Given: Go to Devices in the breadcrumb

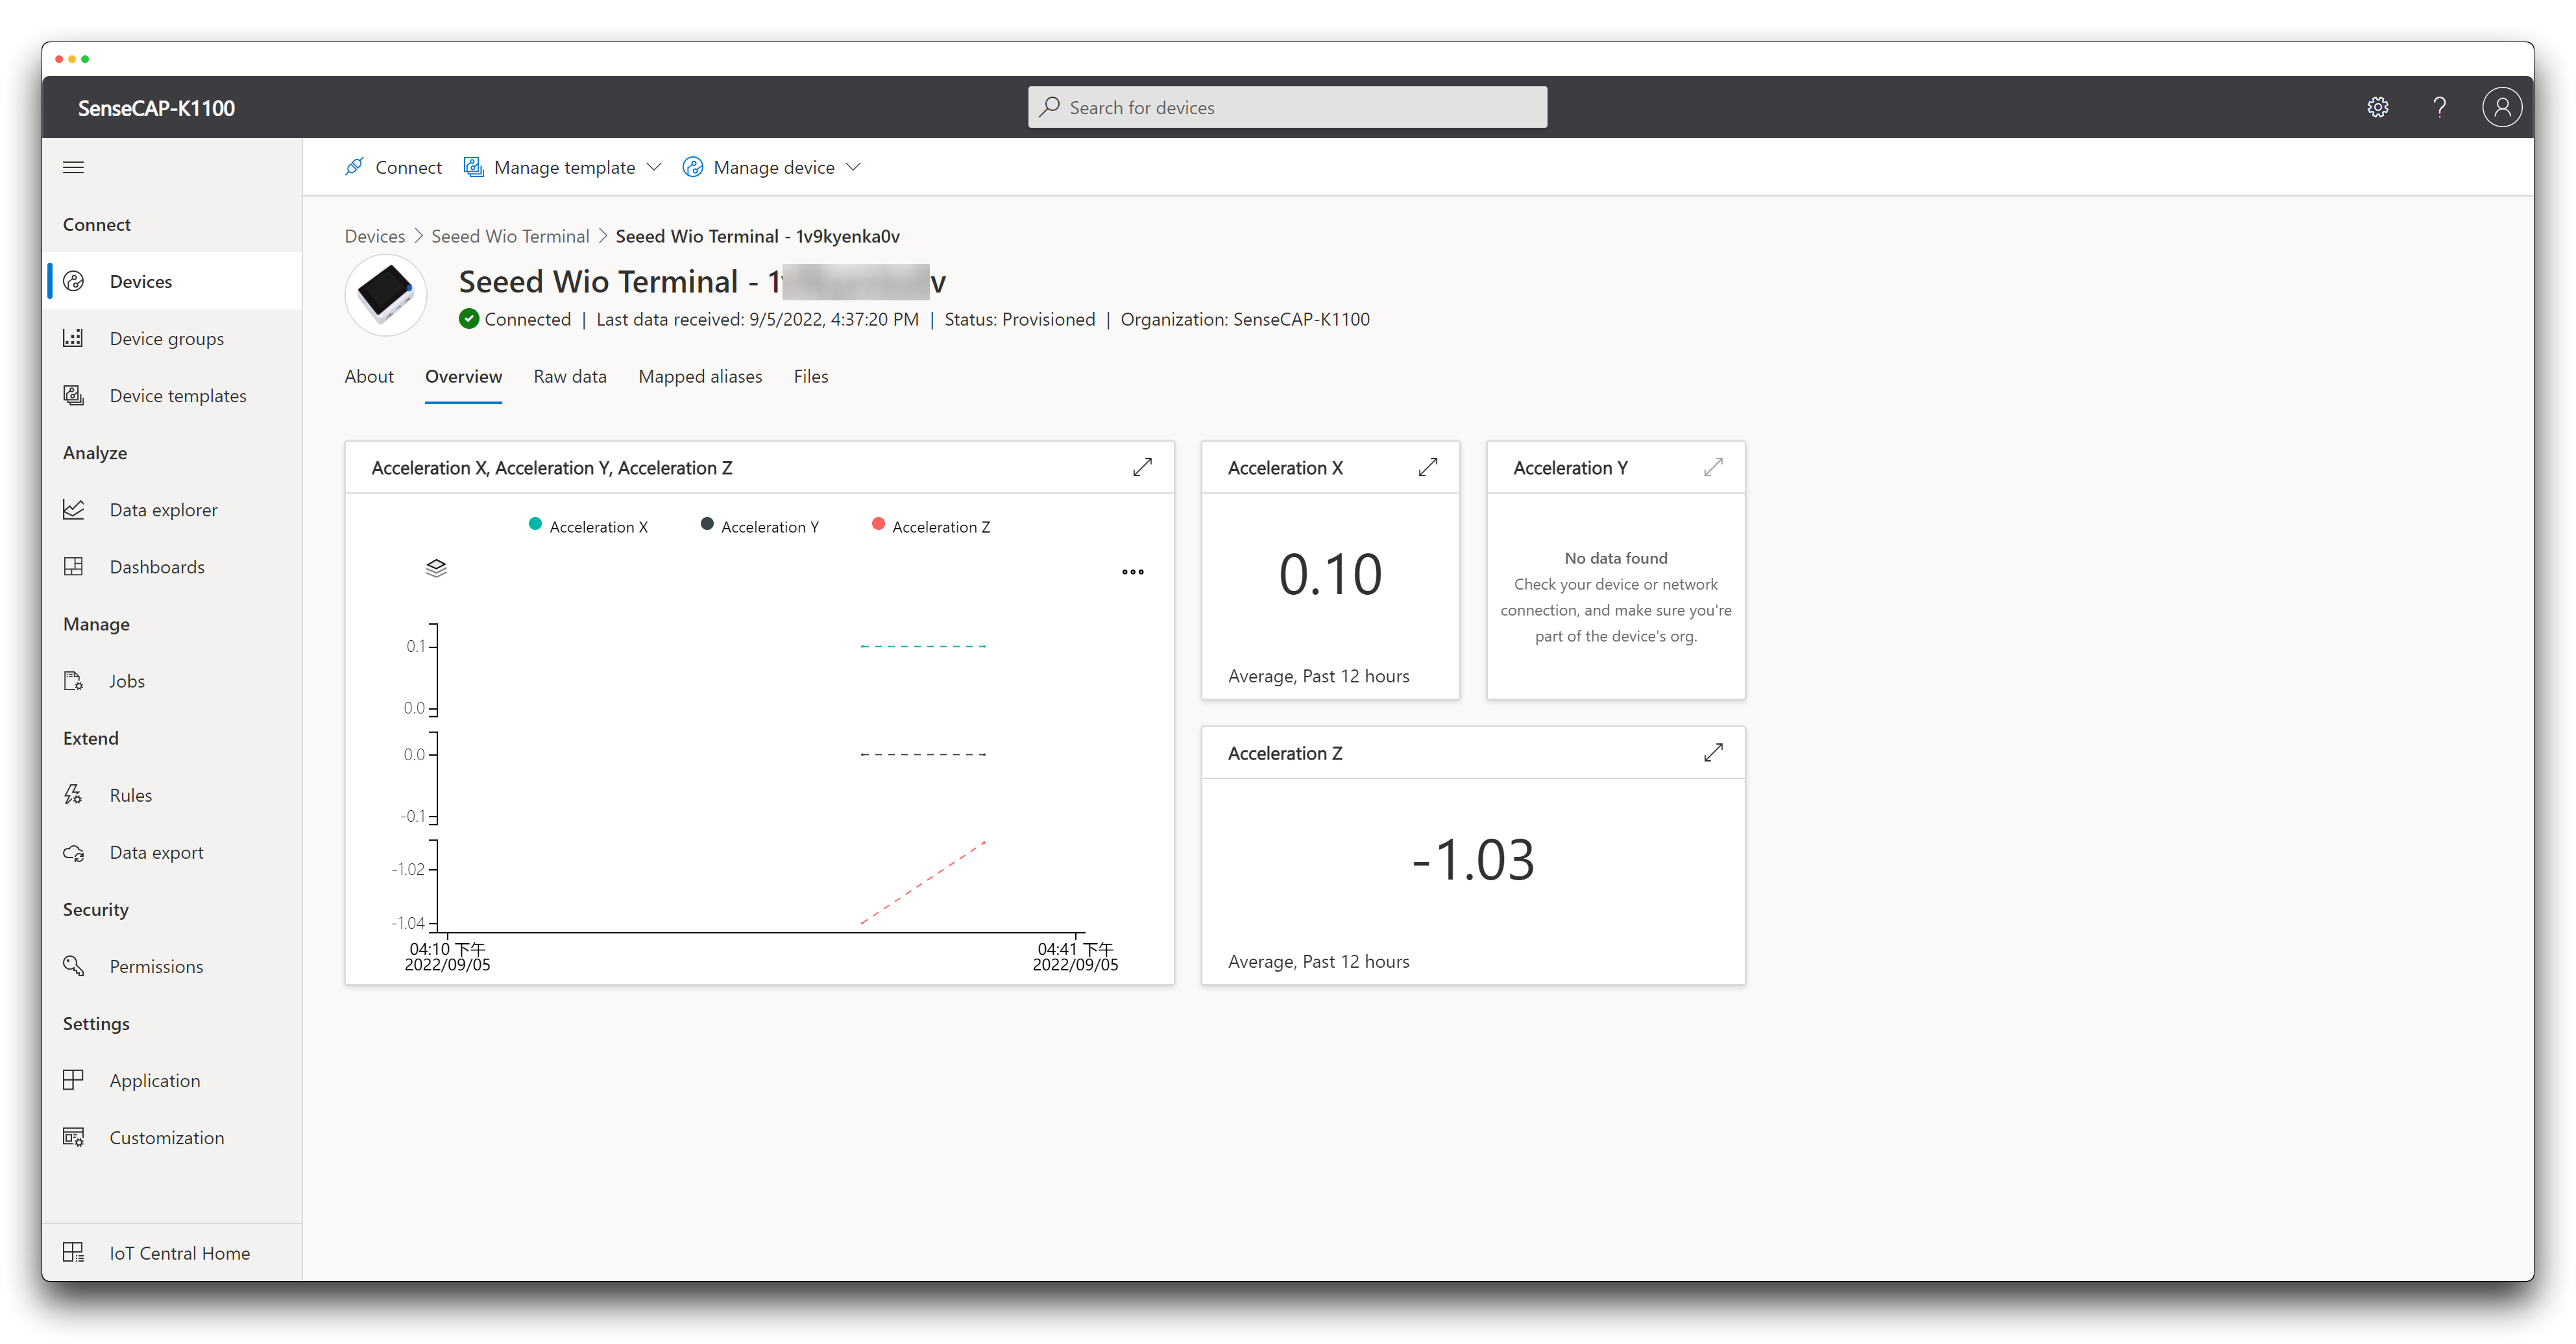Looking at the screenshot, I should point(375,236).
